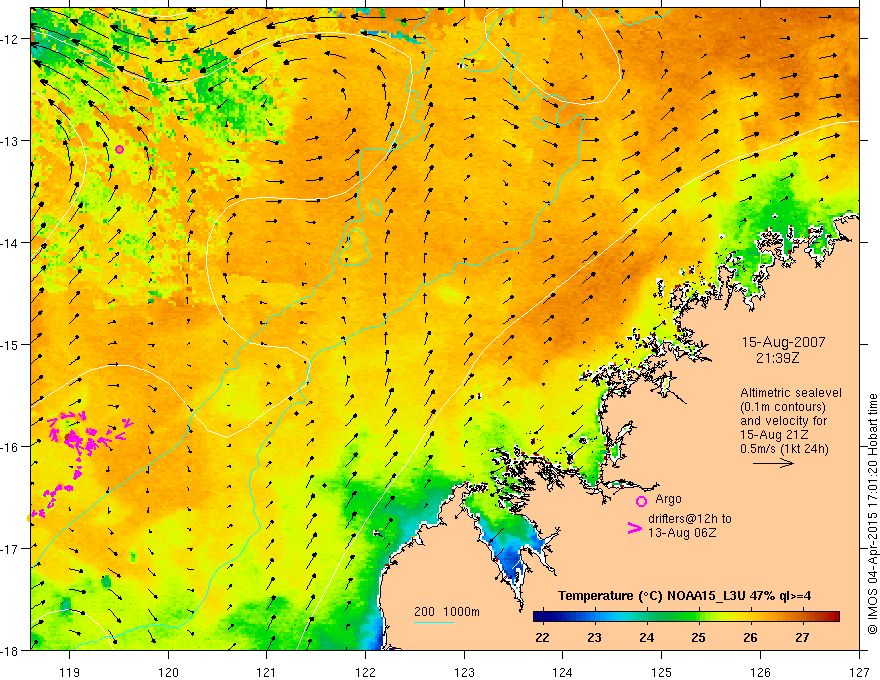Click colorbar tick label '22'

point(542,637)
